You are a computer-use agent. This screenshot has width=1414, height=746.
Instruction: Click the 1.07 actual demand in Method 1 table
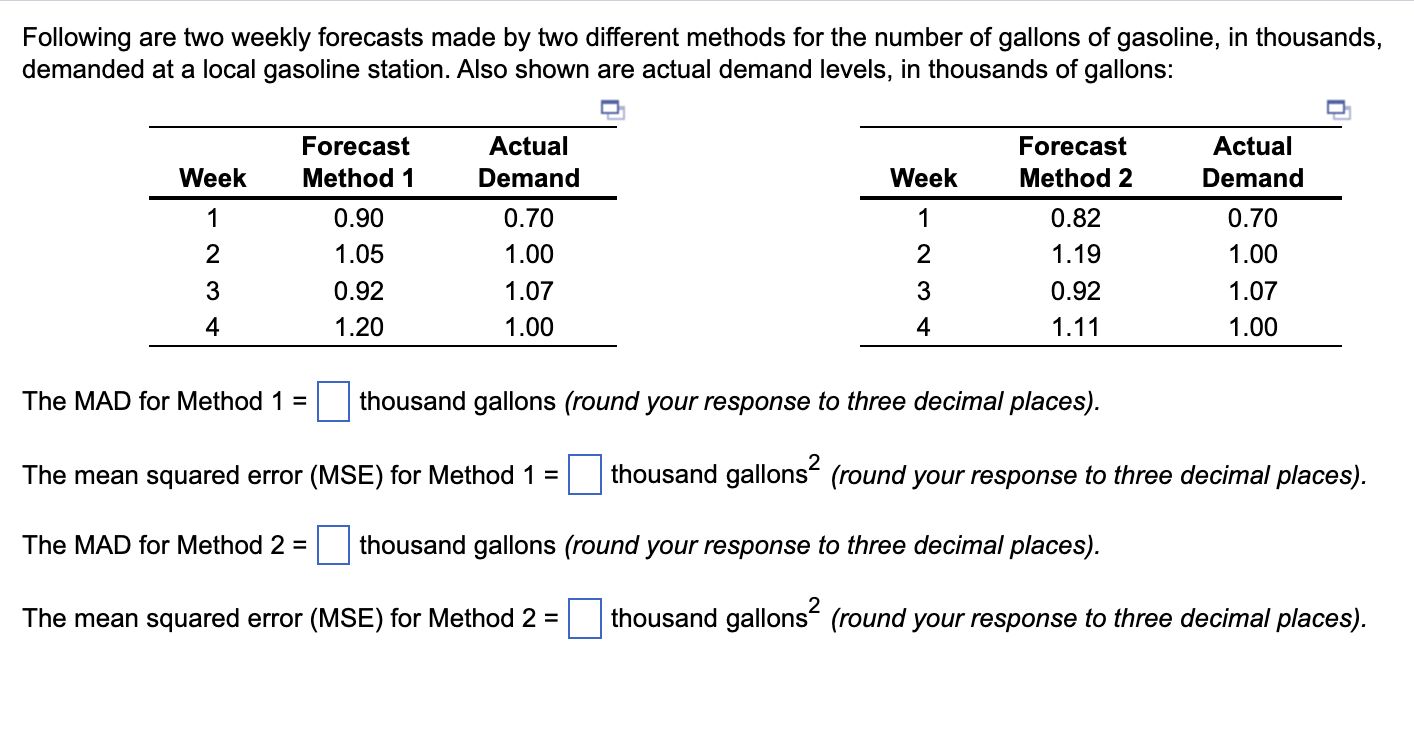[529, 291]
